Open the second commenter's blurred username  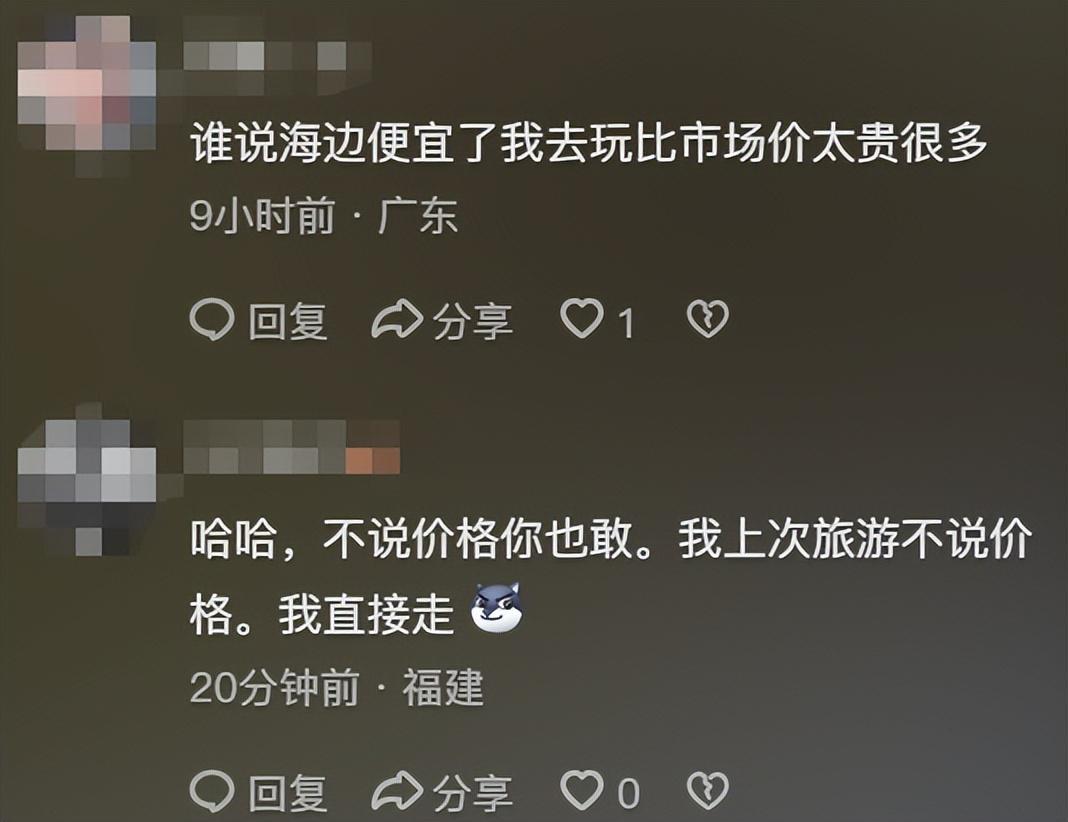[292, 447]
